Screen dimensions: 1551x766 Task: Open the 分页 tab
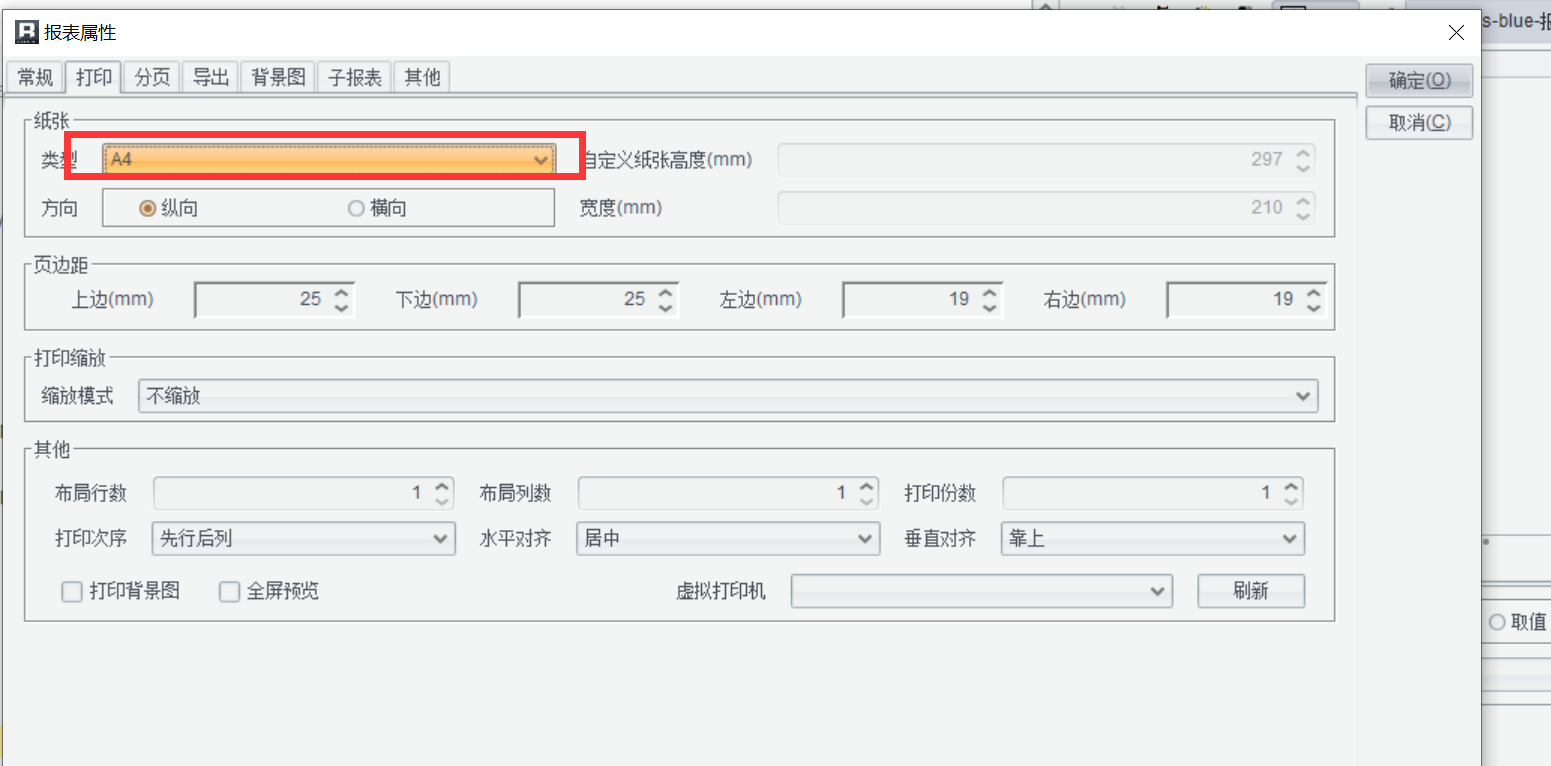152,77
